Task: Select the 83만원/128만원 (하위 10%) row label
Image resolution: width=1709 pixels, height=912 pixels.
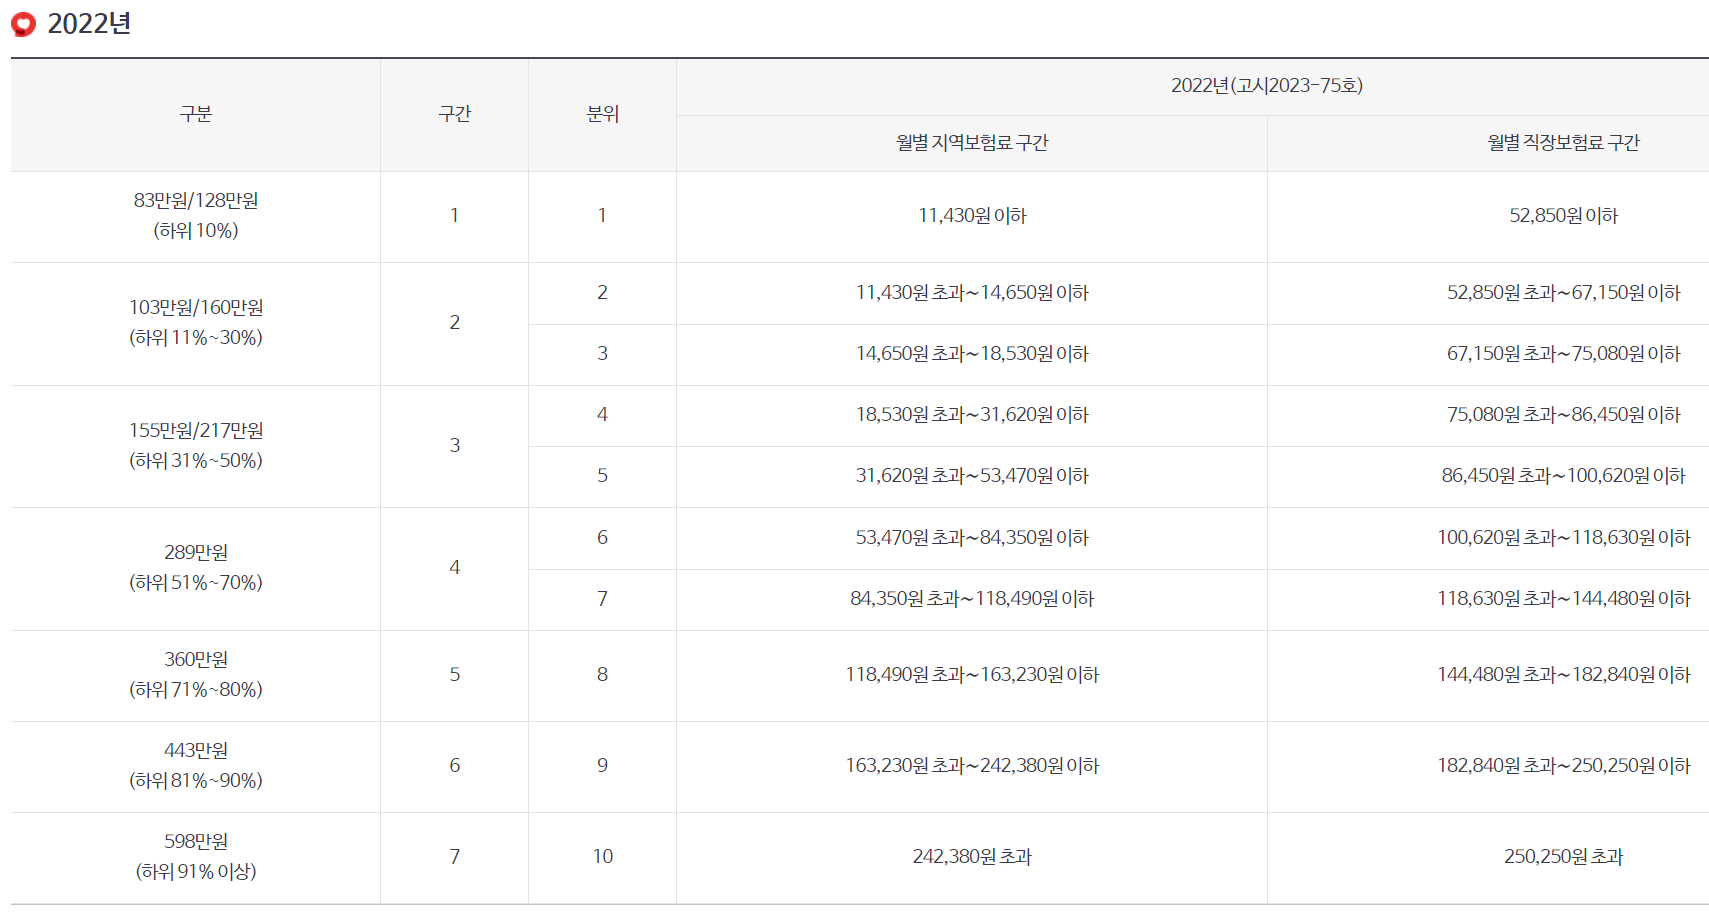Action: [194, 215]
